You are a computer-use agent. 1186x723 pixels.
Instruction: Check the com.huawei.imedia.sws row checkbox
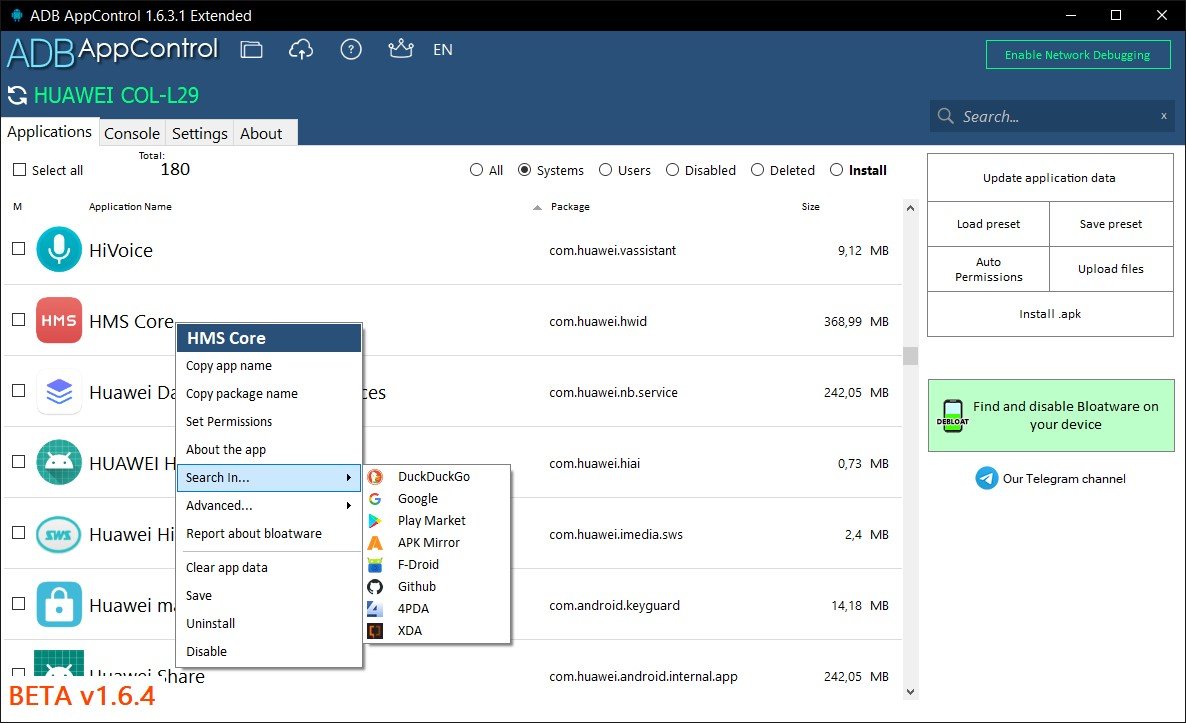(x=19, y=532)
